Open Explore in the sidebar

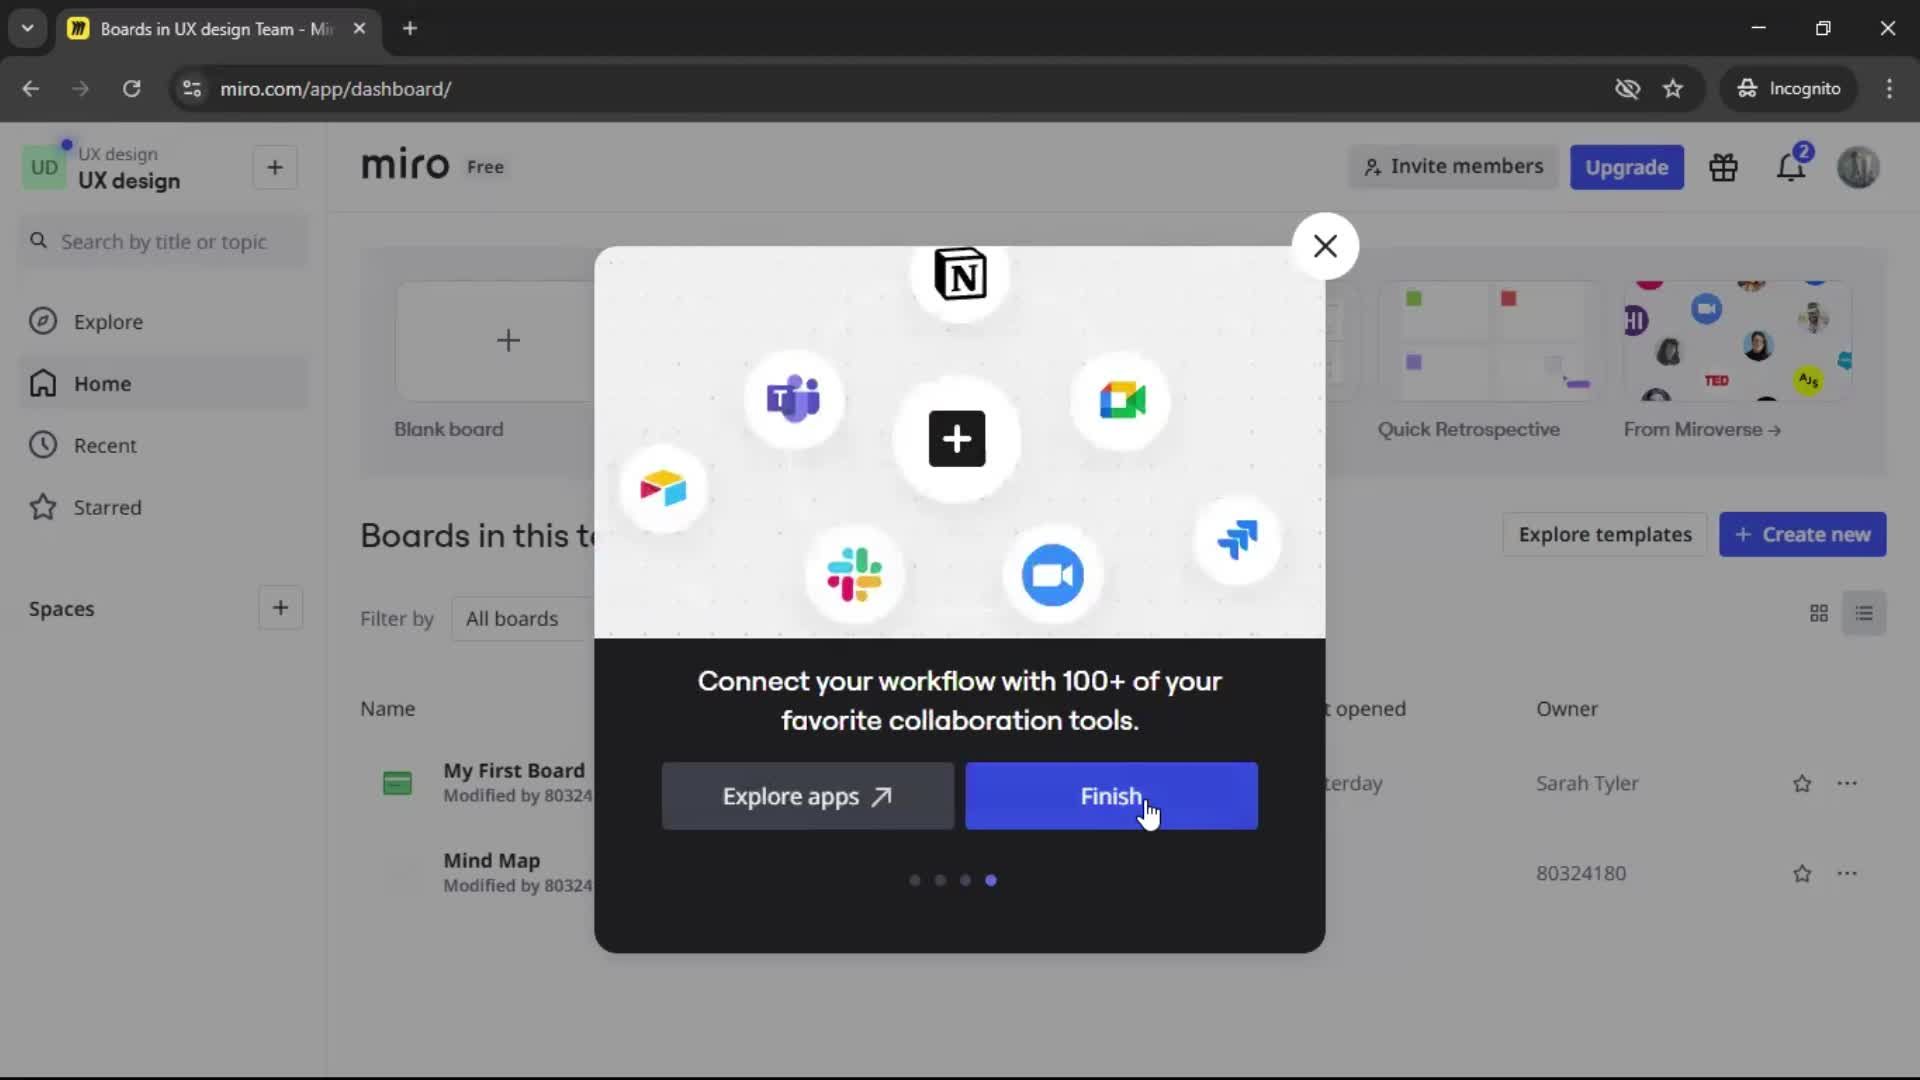[x=164, y=322]
